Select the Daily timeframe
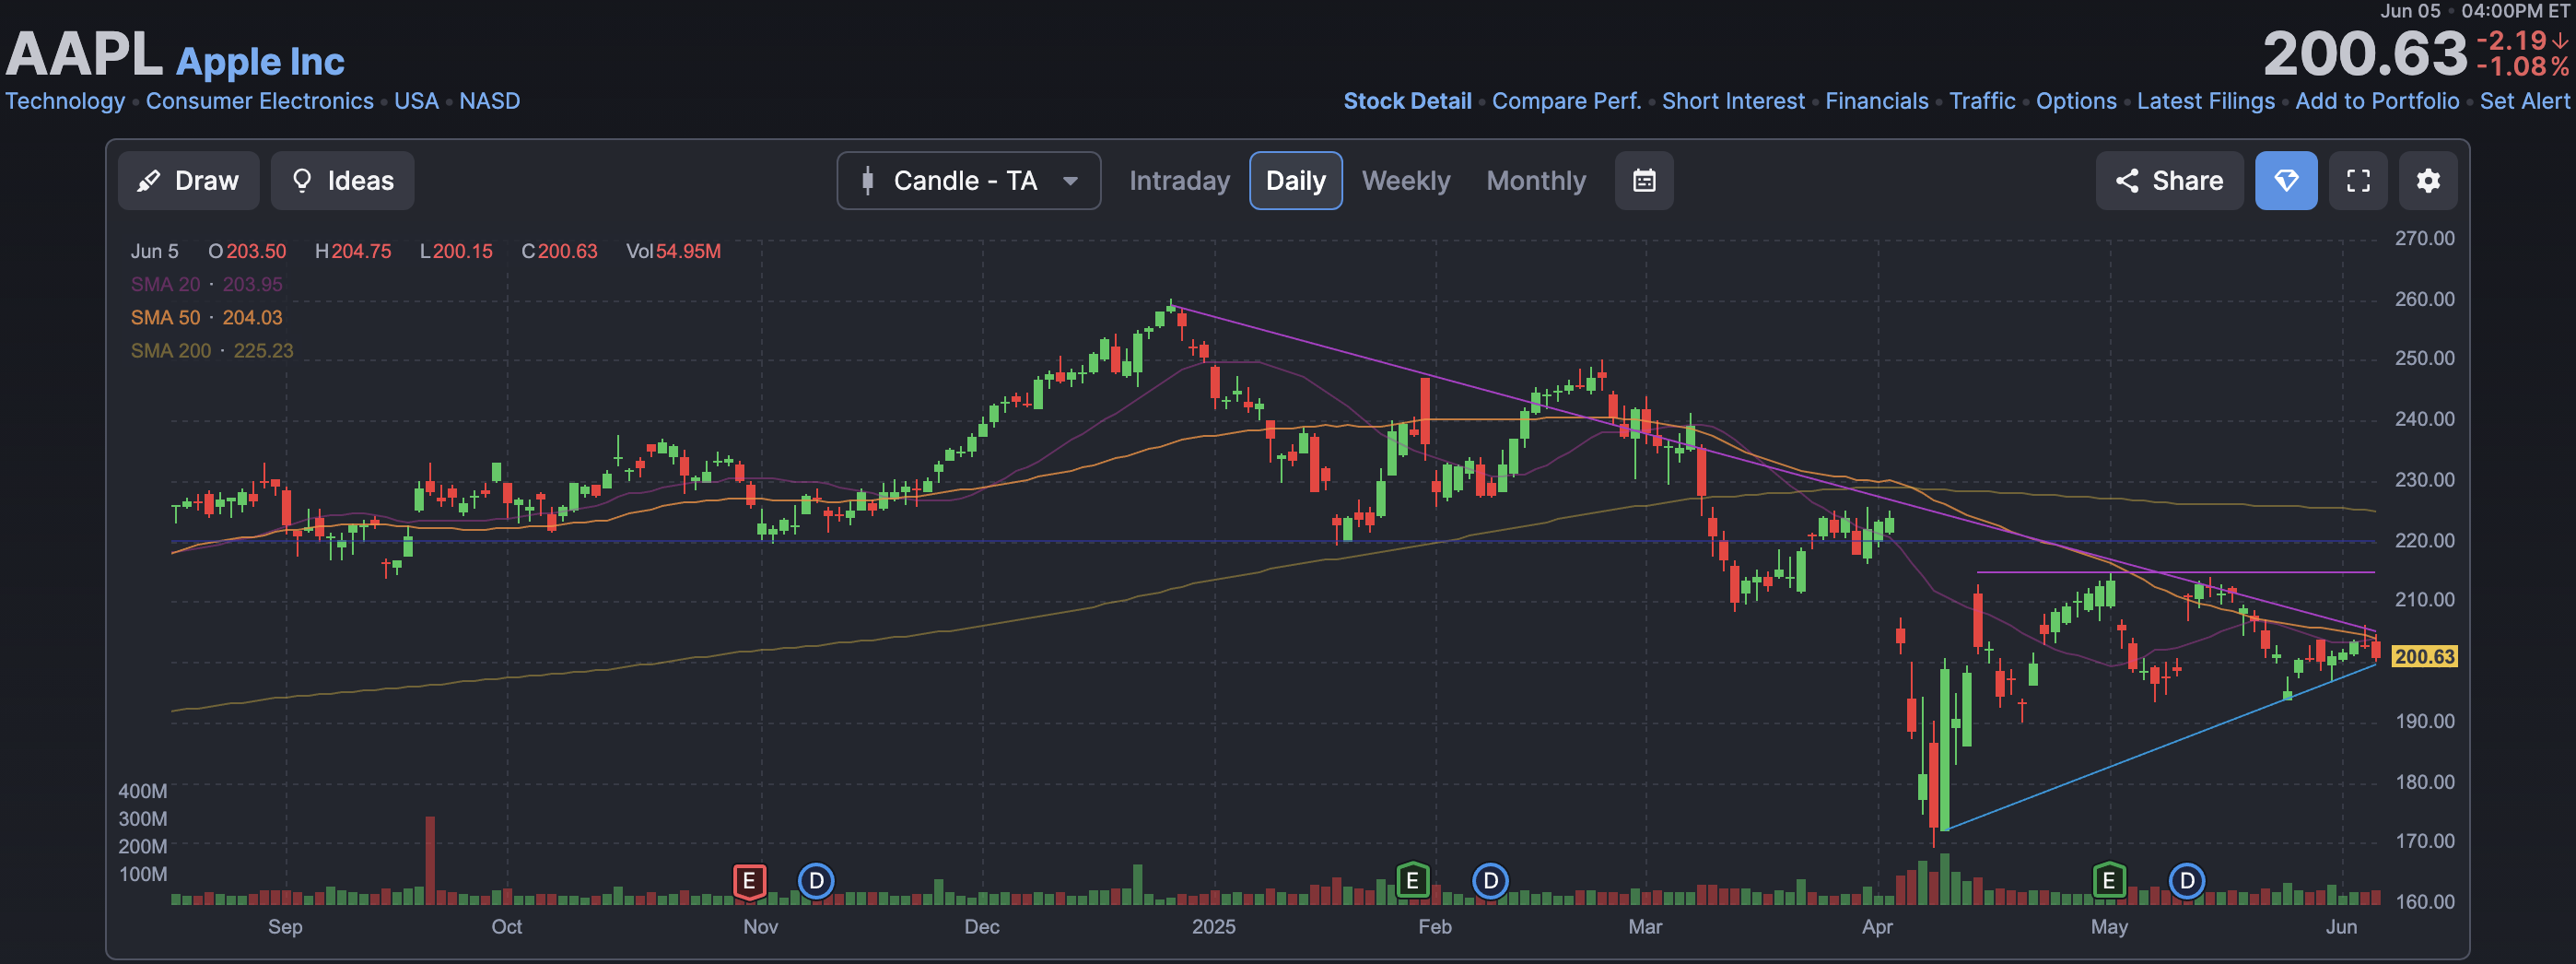The height and width of the screenshot is (964, 2576). point(1295,181)
